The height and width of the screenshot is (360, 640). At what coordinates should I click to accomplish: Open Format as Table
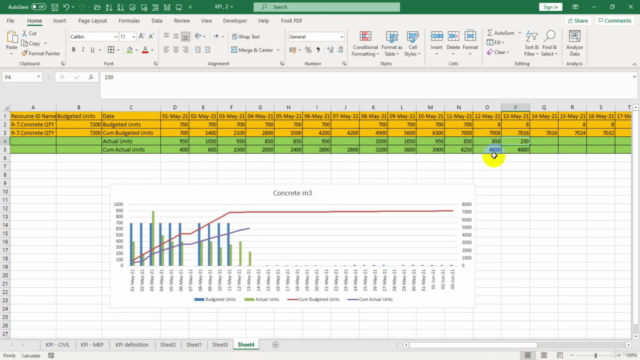pos(392,44)
